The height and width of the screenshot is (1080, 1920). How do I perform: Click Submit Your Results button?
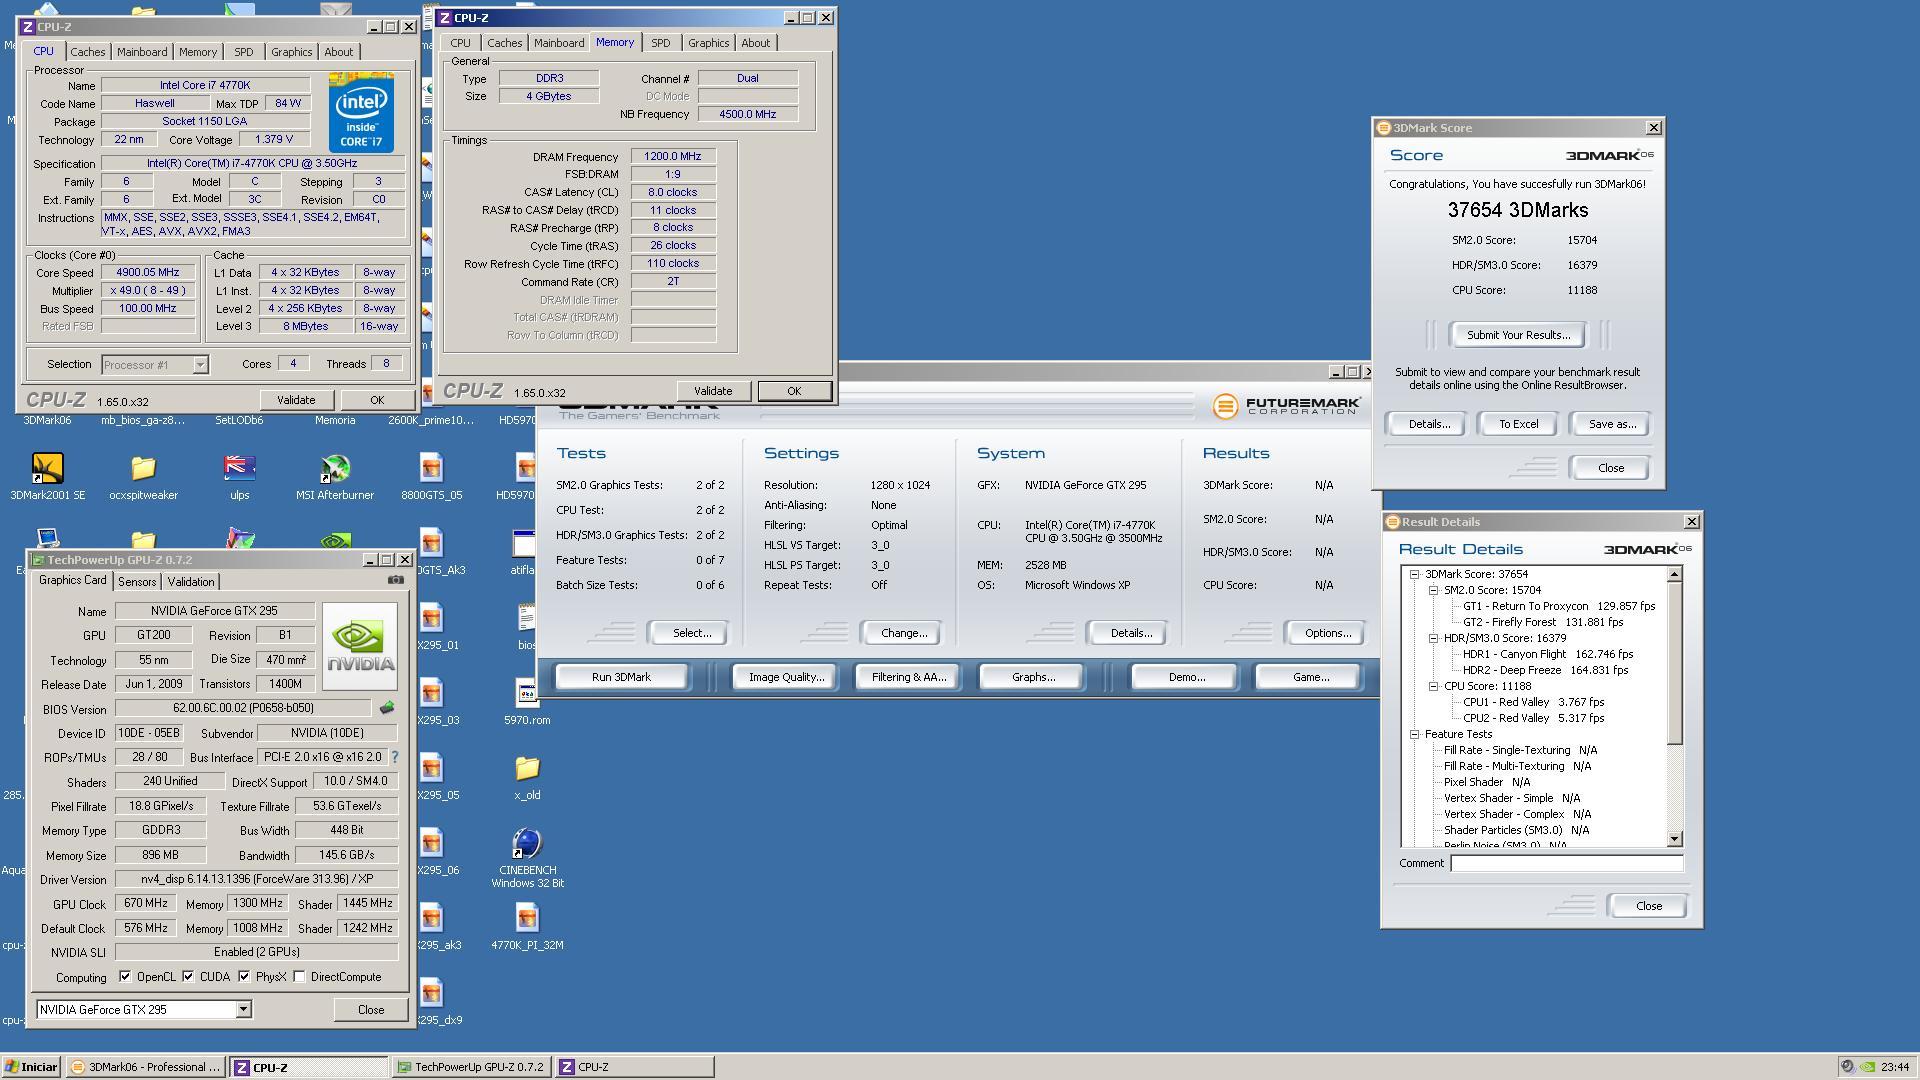(x=1518, y=335)
